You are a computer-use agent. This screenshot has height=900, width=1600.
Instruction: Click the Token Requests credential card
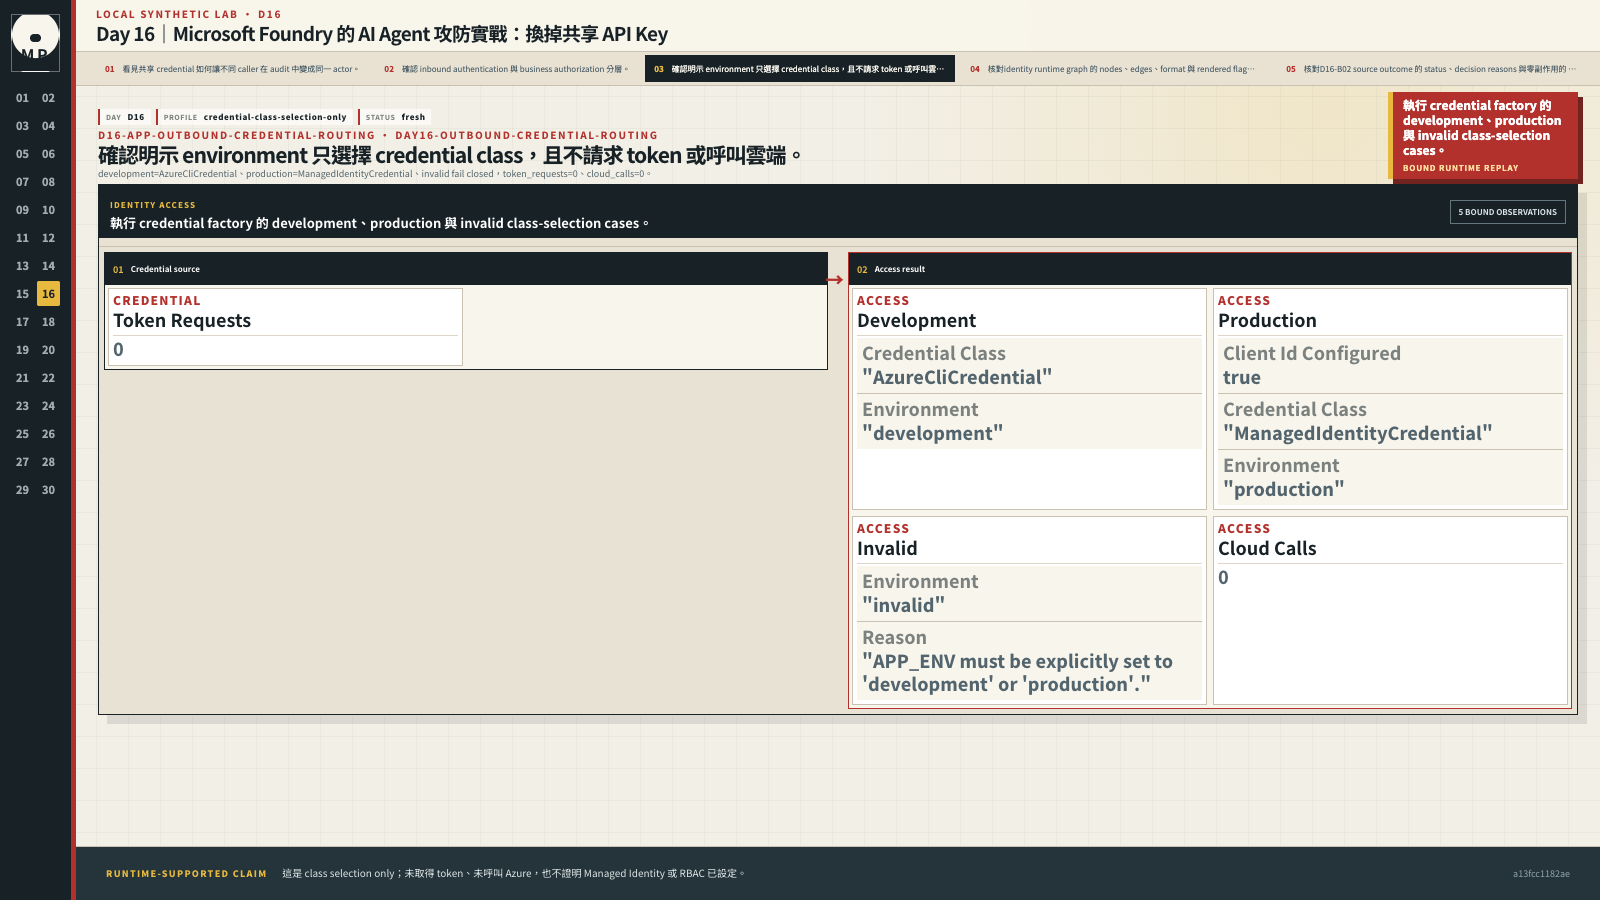[x=285, y=327]
